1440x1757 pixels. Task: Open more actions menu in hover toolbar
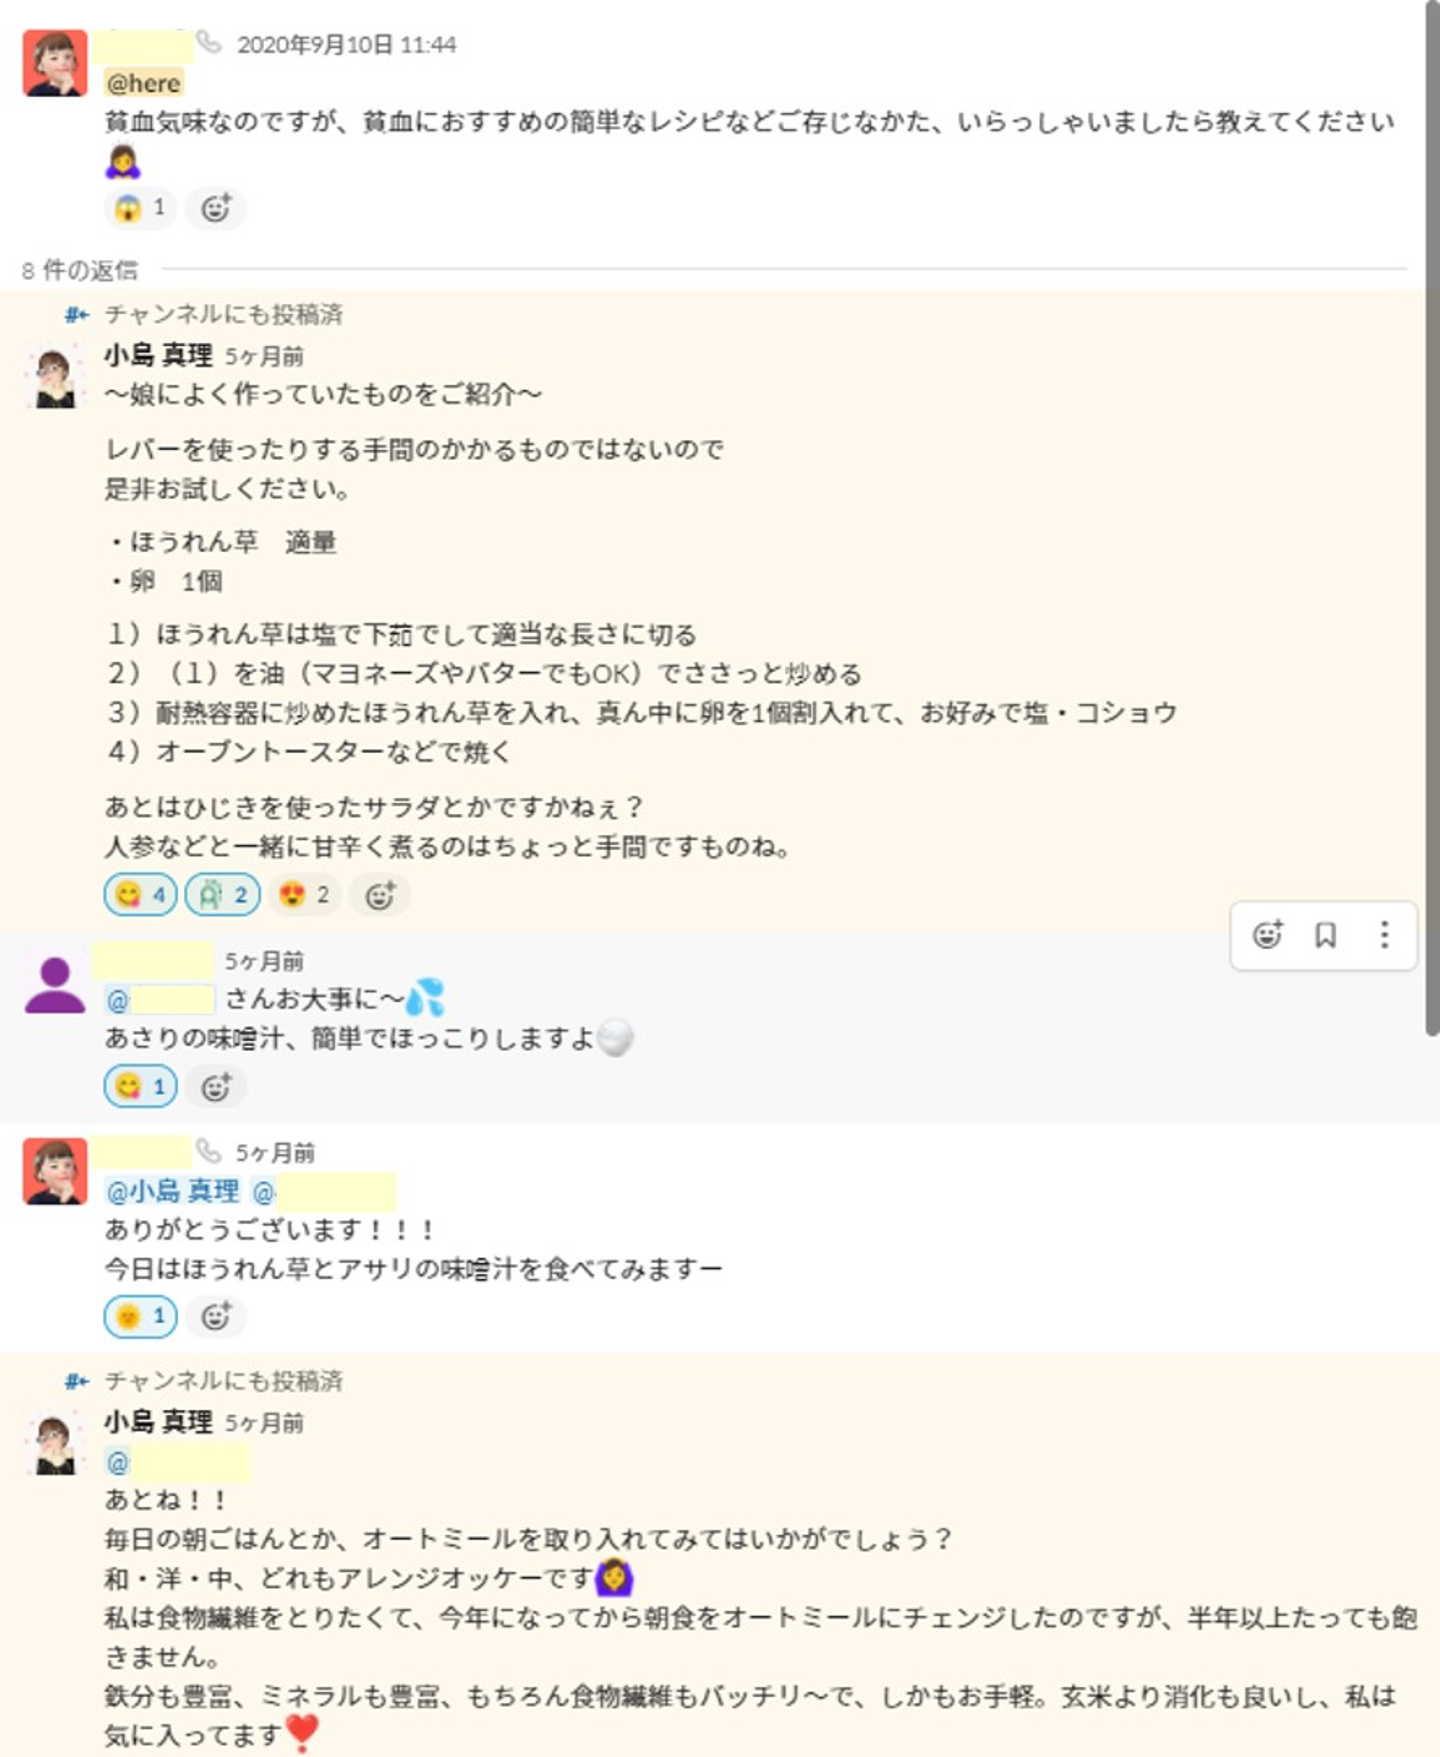[1384, 935]
